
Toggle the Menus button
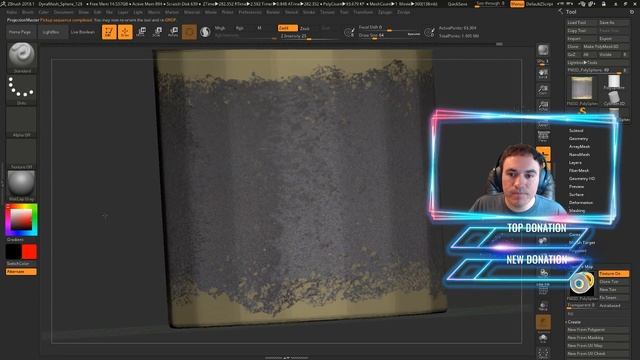[517, 4]
